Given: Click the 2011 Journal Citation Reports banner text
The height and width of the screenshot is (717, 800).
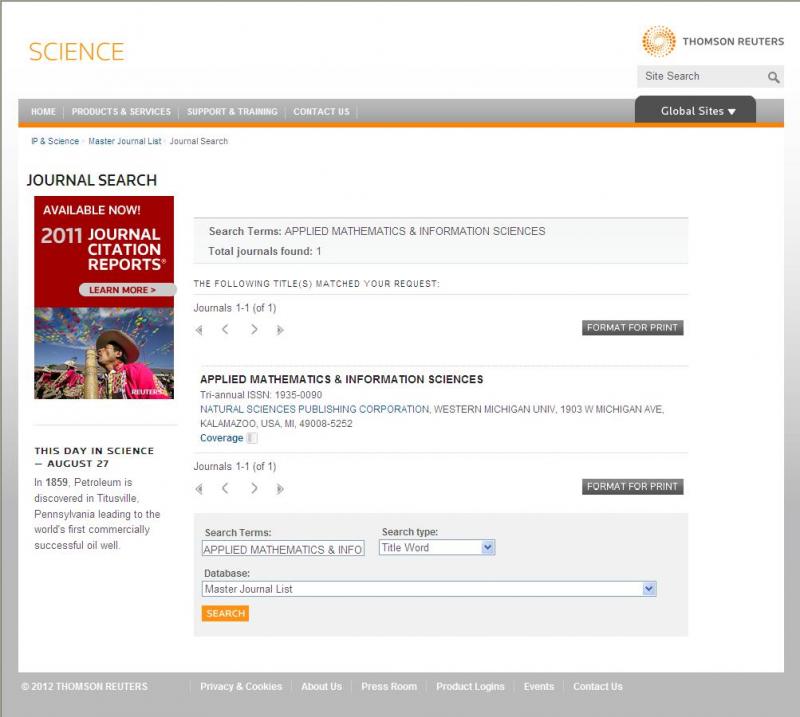Looking at the screenshot, I should tap(103, 250).
